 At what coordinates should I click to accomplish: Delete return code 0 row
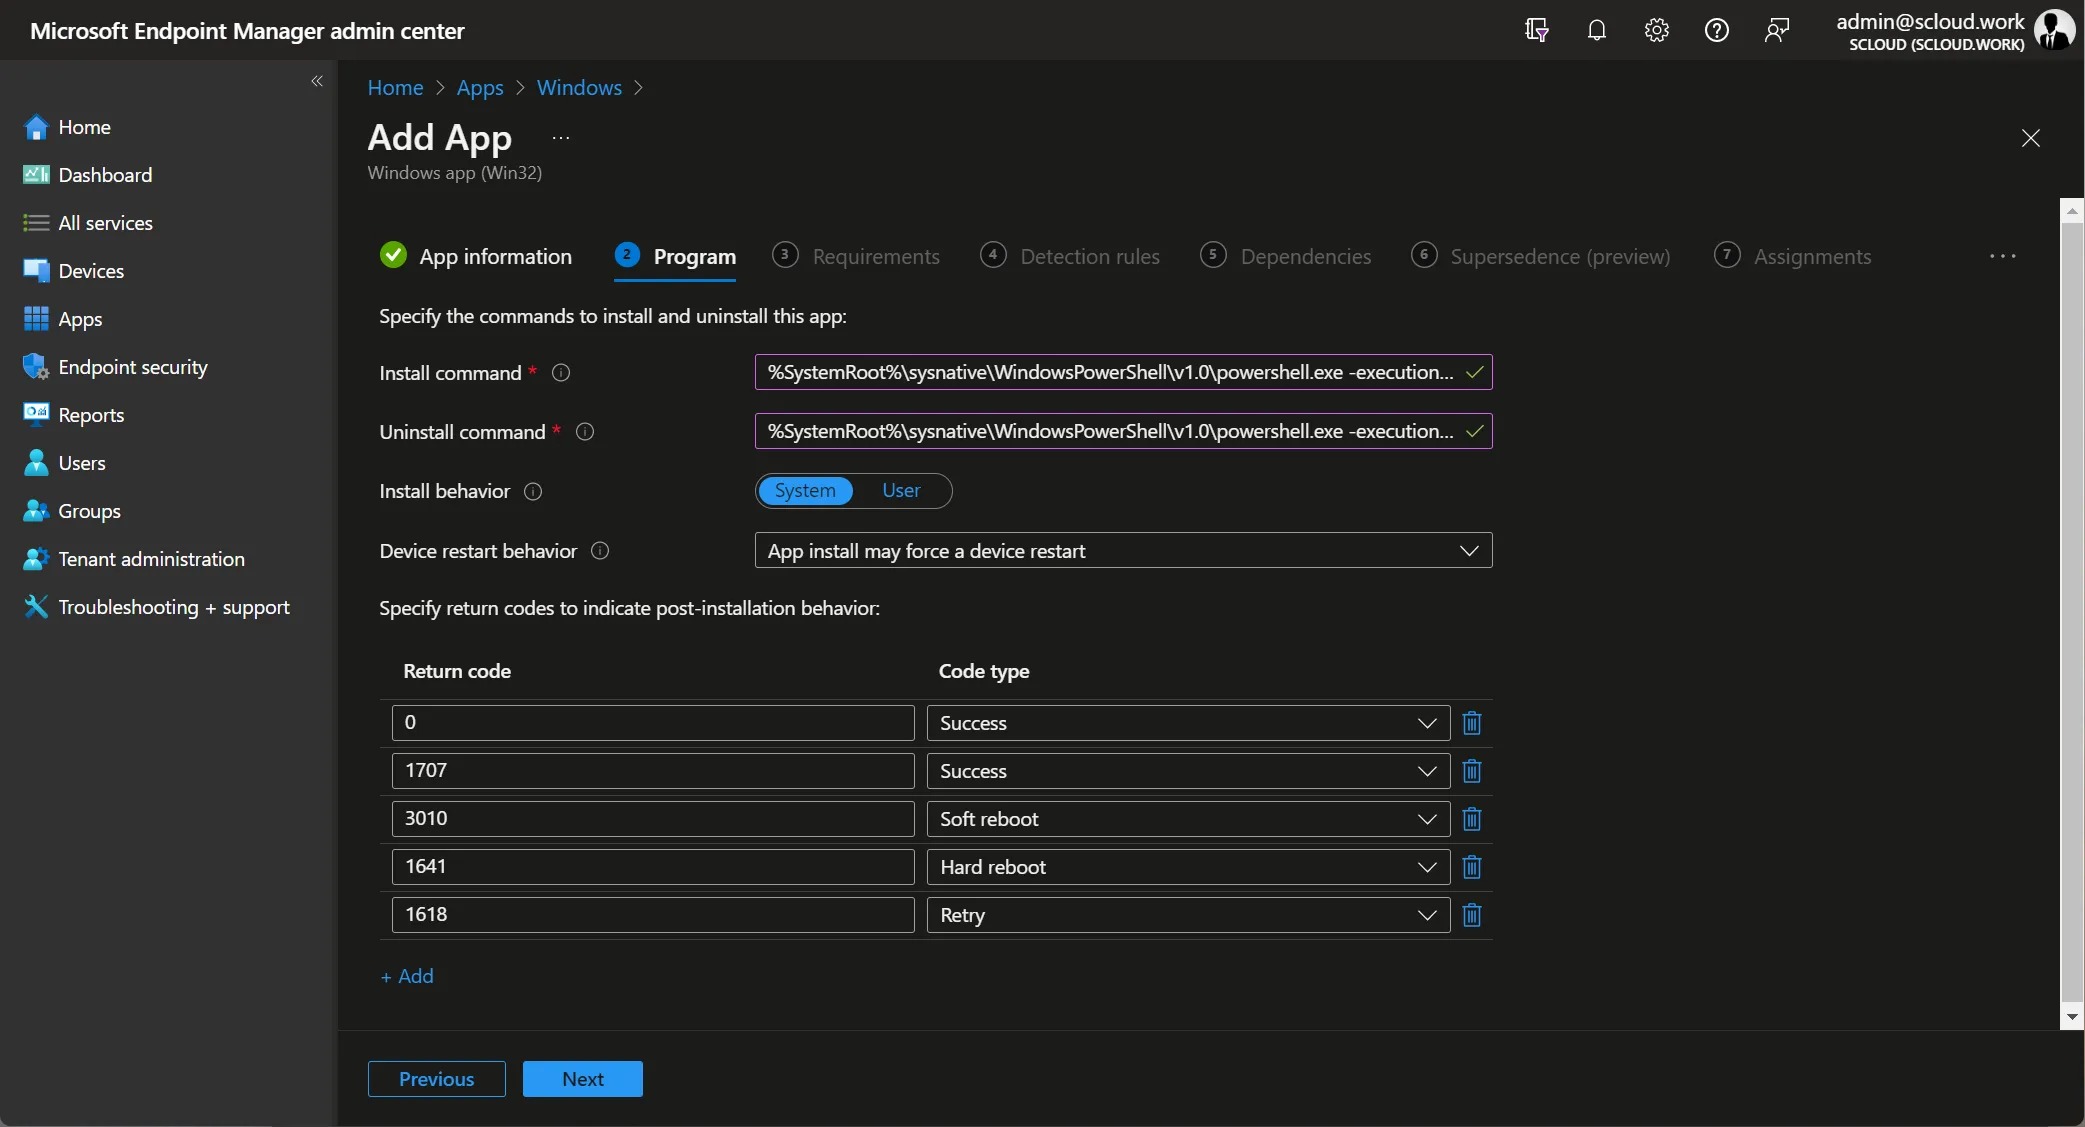coord(1472,723)
